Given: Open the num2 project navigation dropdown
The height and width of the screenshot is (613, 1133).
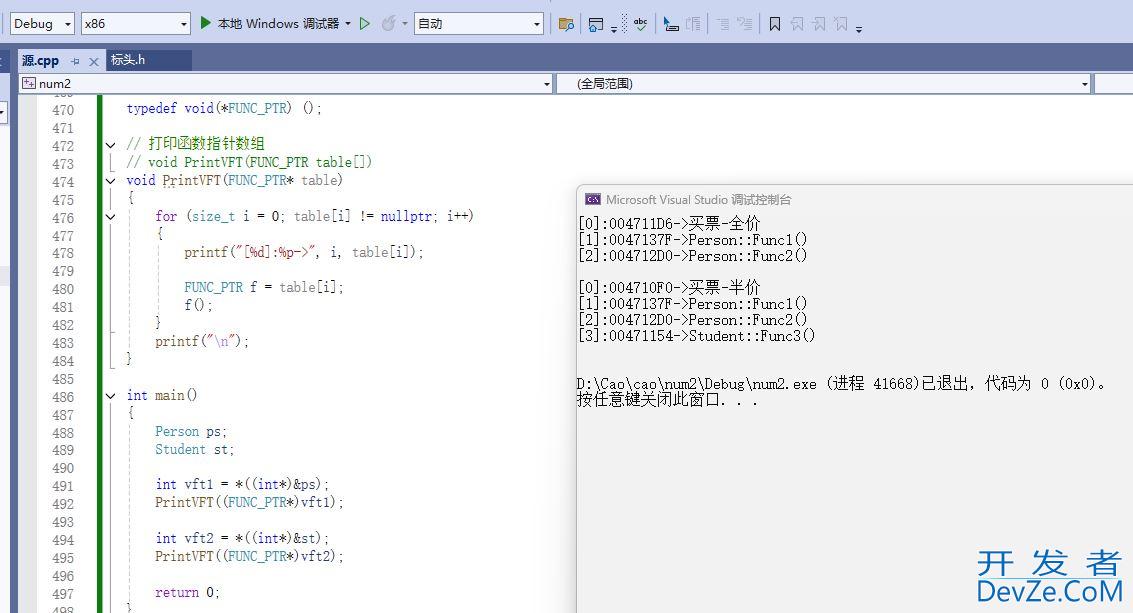Looking at the screenshot, I should pyautogui.click(x=286, y=84).
